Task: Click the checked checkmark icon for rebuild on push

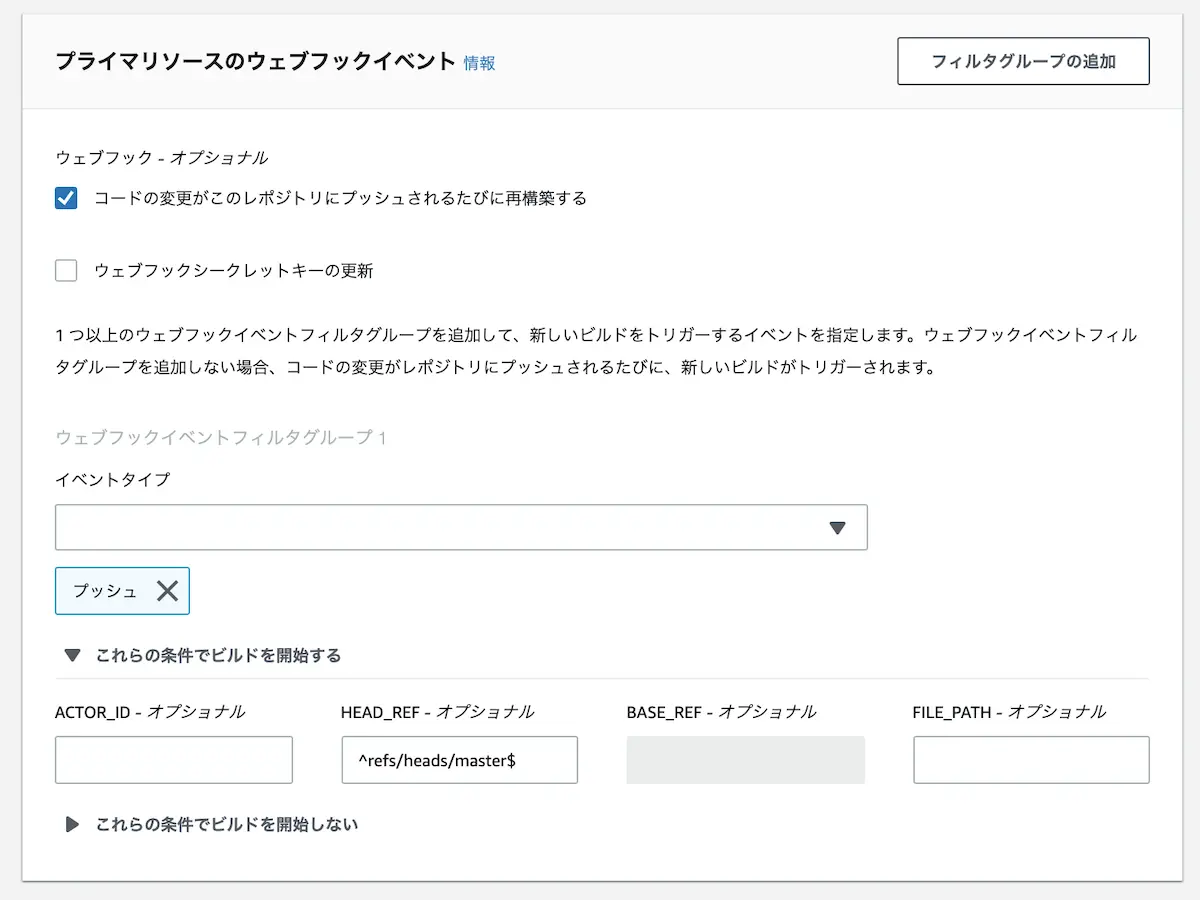Action: 65,198
